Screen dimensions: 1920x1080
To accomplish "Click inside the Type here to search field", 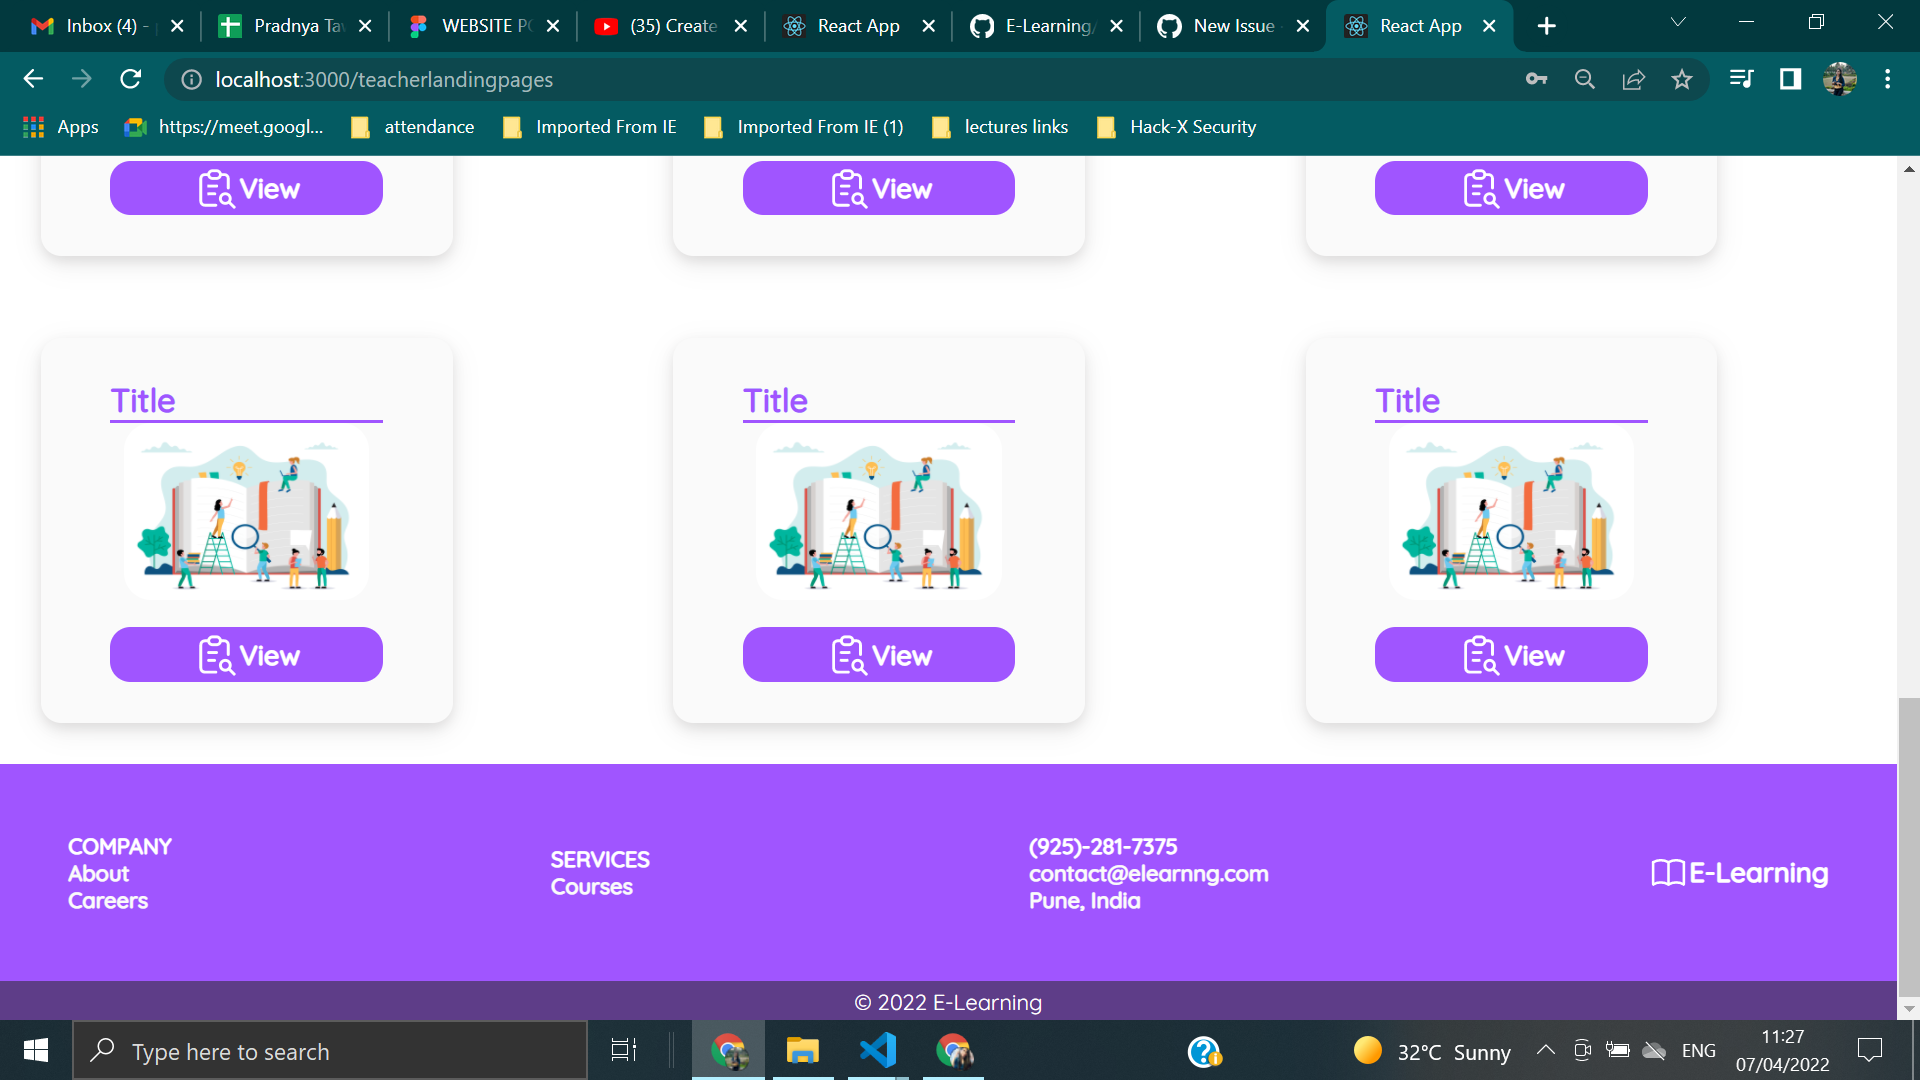I will click(330, 1050).
